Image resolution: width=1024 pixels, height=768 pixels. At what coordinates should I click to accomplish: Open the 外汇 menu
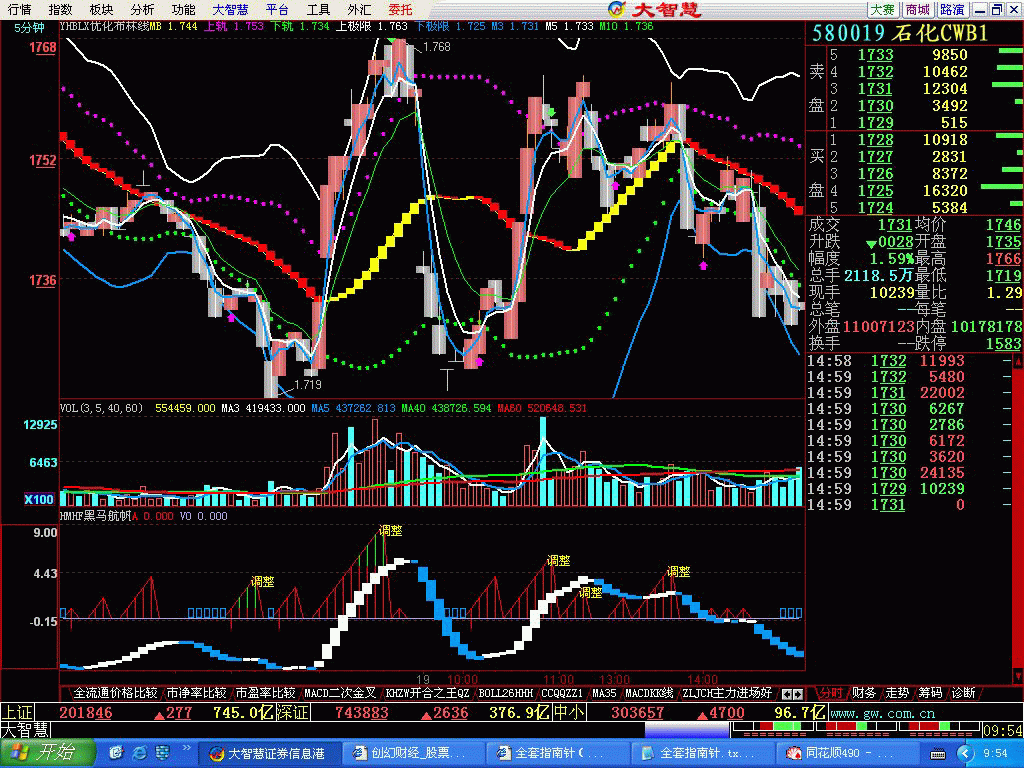pyautogui.click(x=360, y=9)
